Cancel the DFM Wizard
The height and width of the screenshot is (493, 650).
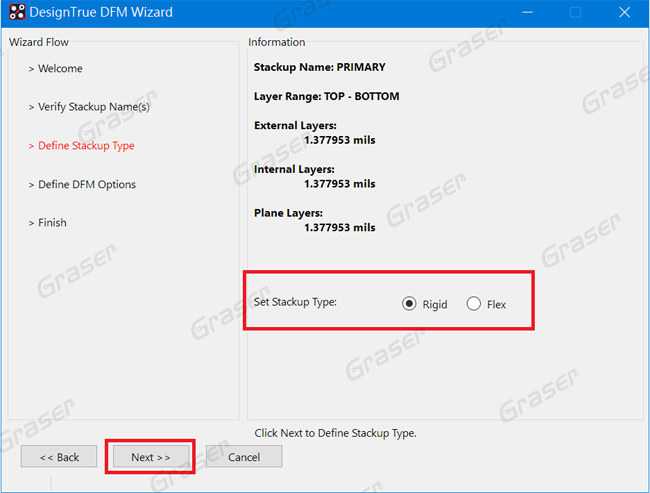pos(244,457)
